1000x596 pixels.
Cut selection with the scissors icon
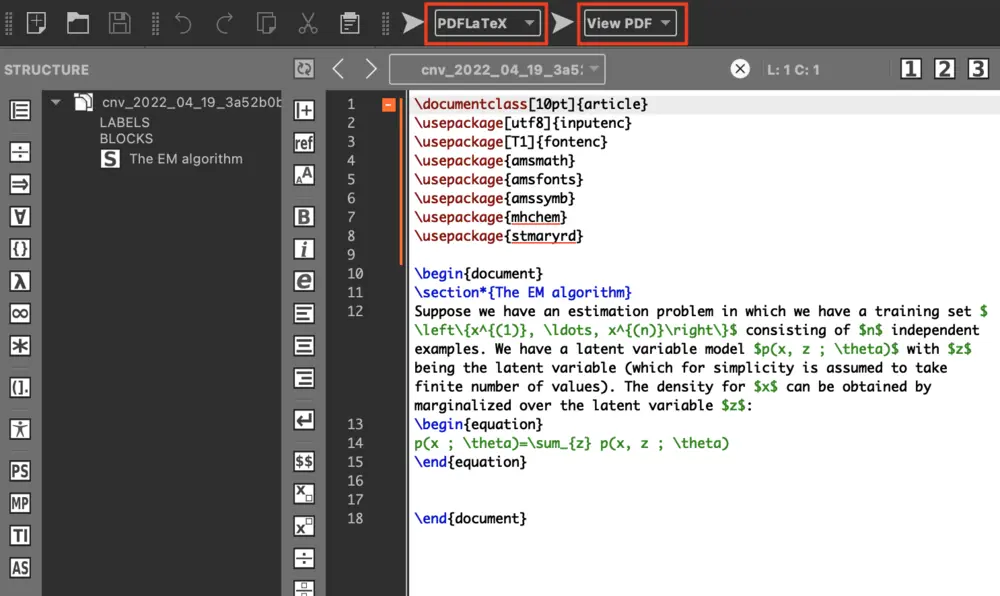(x=308, y=24)
